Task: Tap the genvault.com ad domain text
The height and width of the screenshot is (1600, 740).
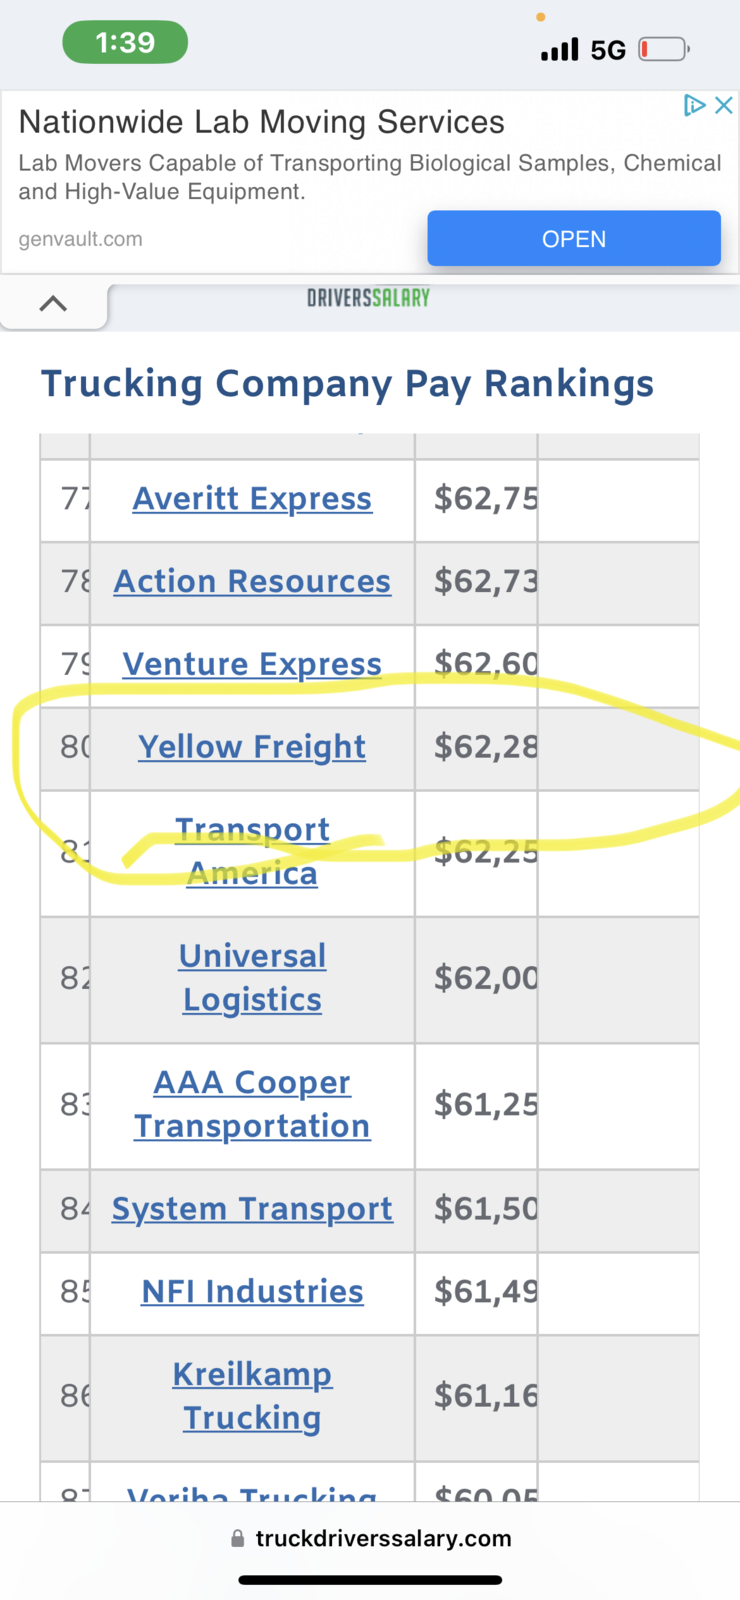Action: coord(80,239)
